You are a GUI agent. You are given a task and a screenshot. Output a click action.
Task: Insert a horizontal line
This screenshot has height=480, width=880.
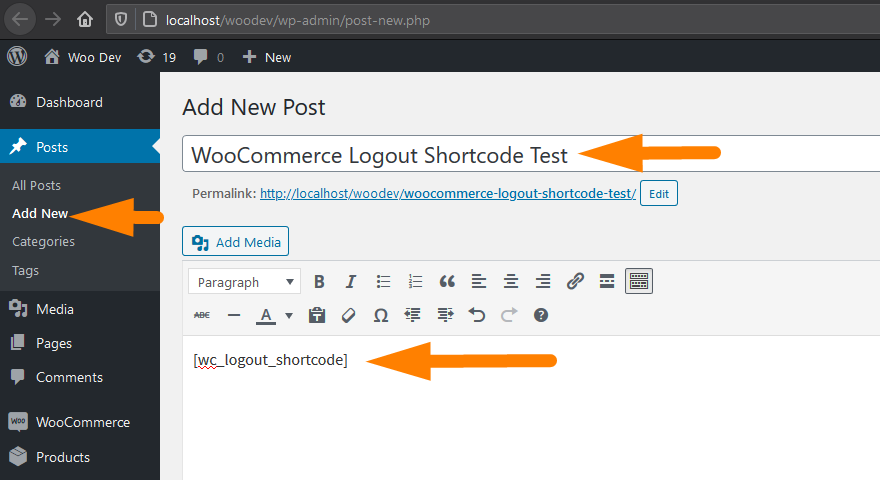pyautogui.click(x=234, y=316)
